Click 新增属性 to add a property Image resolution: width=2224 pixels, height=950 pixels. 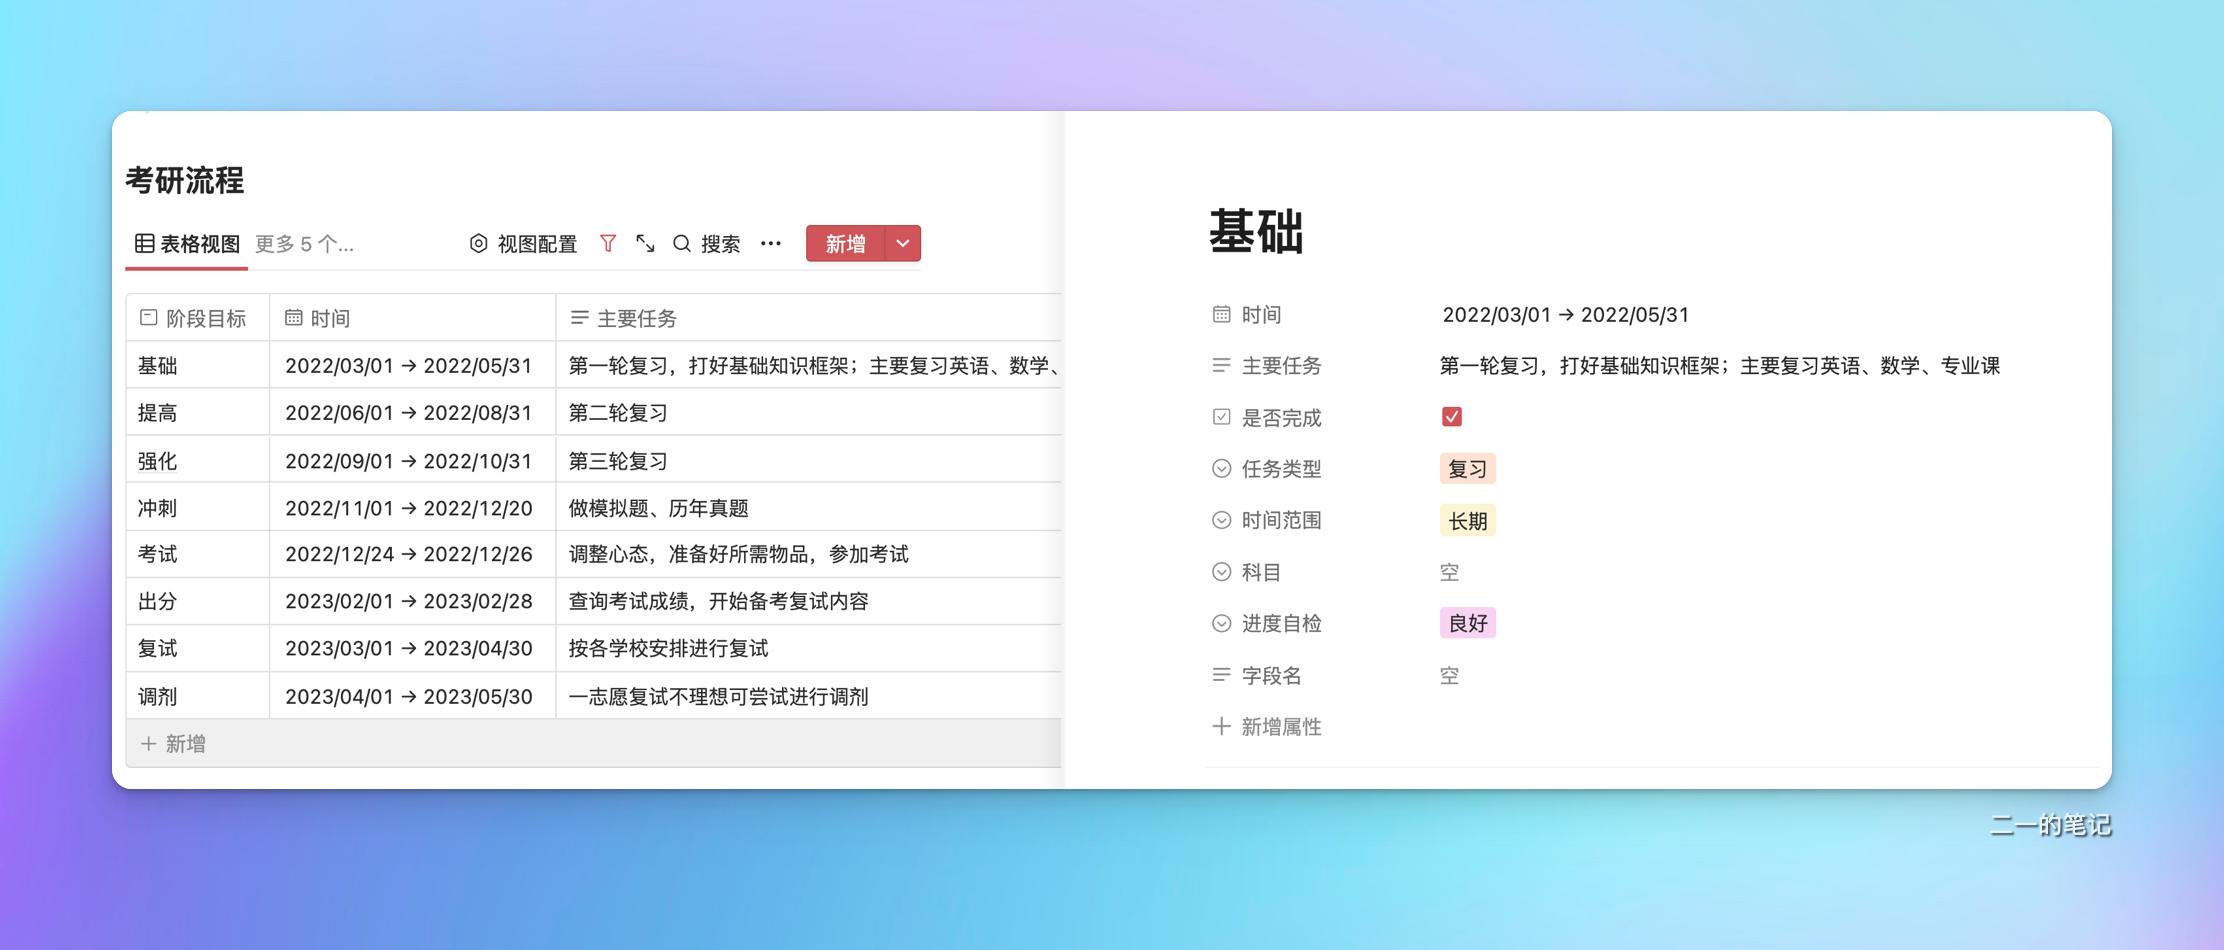point(1280,726)
